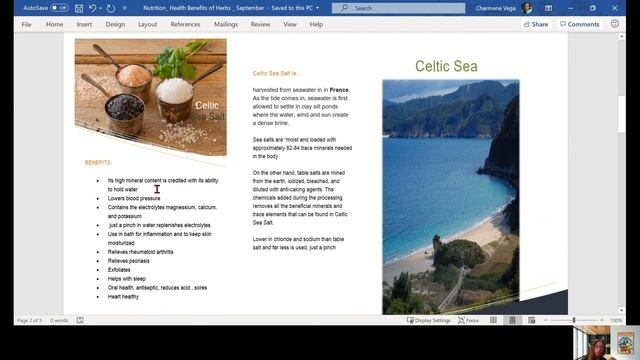Click the webcam video thumbnail

(607, 343)
